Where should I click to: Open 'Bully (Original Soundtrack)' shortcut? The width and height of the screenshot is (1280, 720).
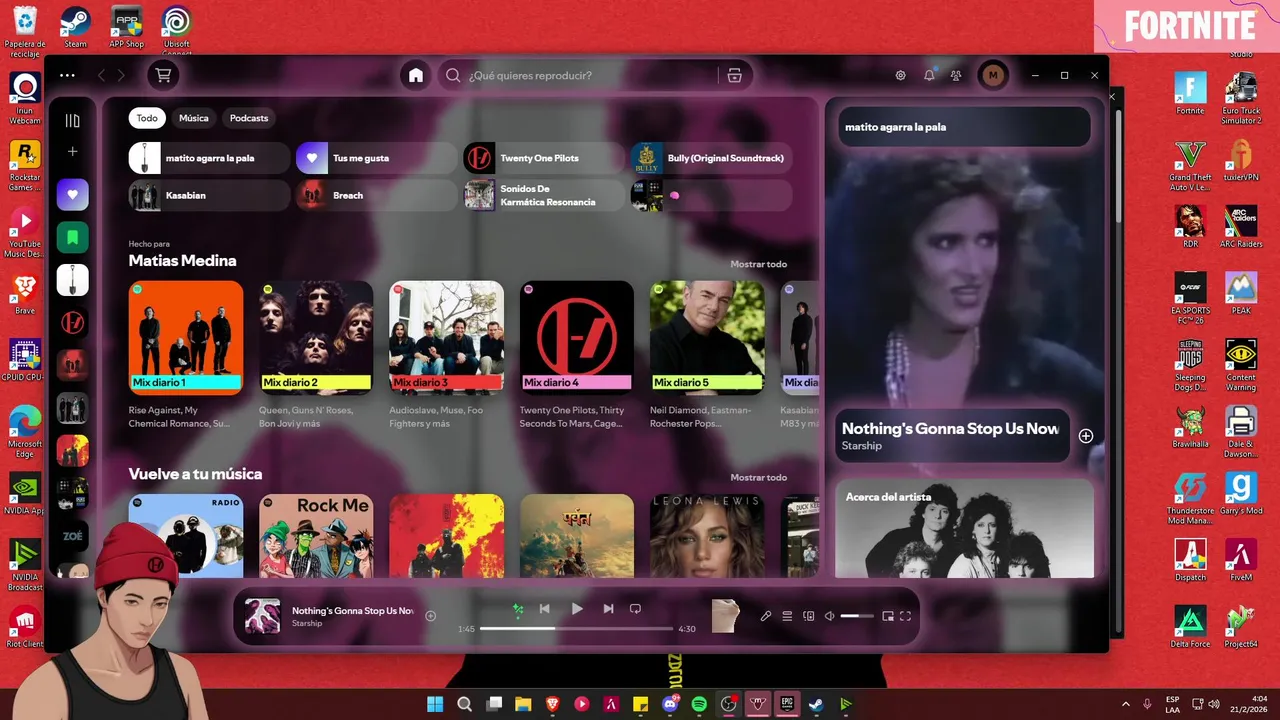[x=711, y=158]
